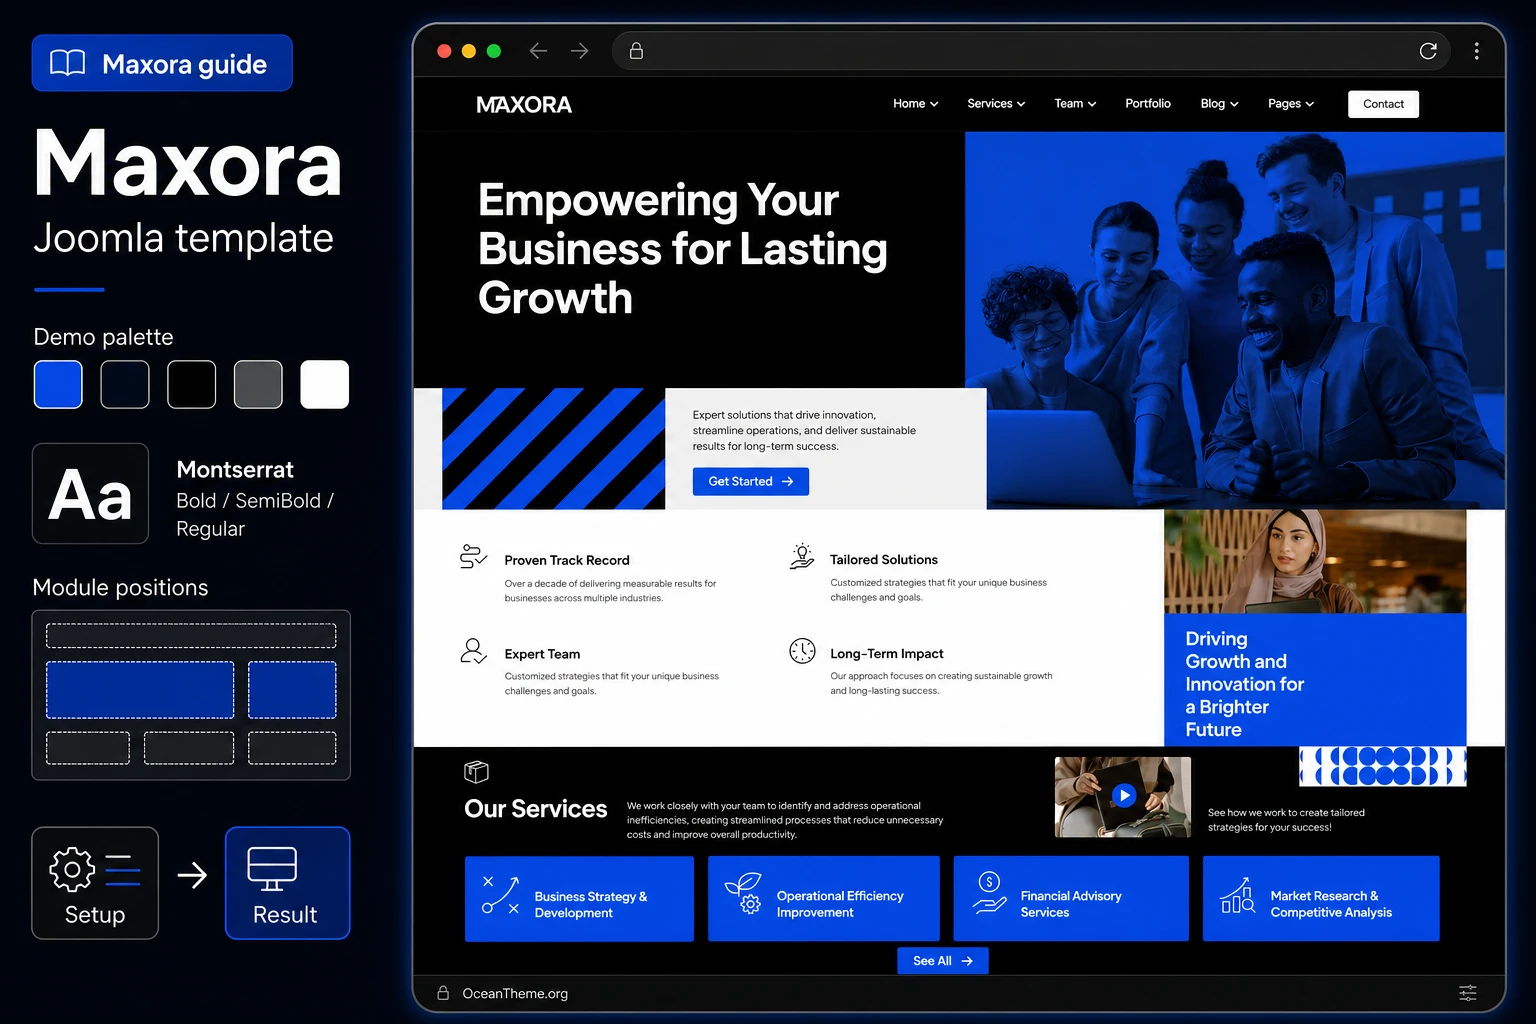The width and height of the screenshot is (1536, 1024).
Task: Select the black palette swatch
Action: coord(192,384)
